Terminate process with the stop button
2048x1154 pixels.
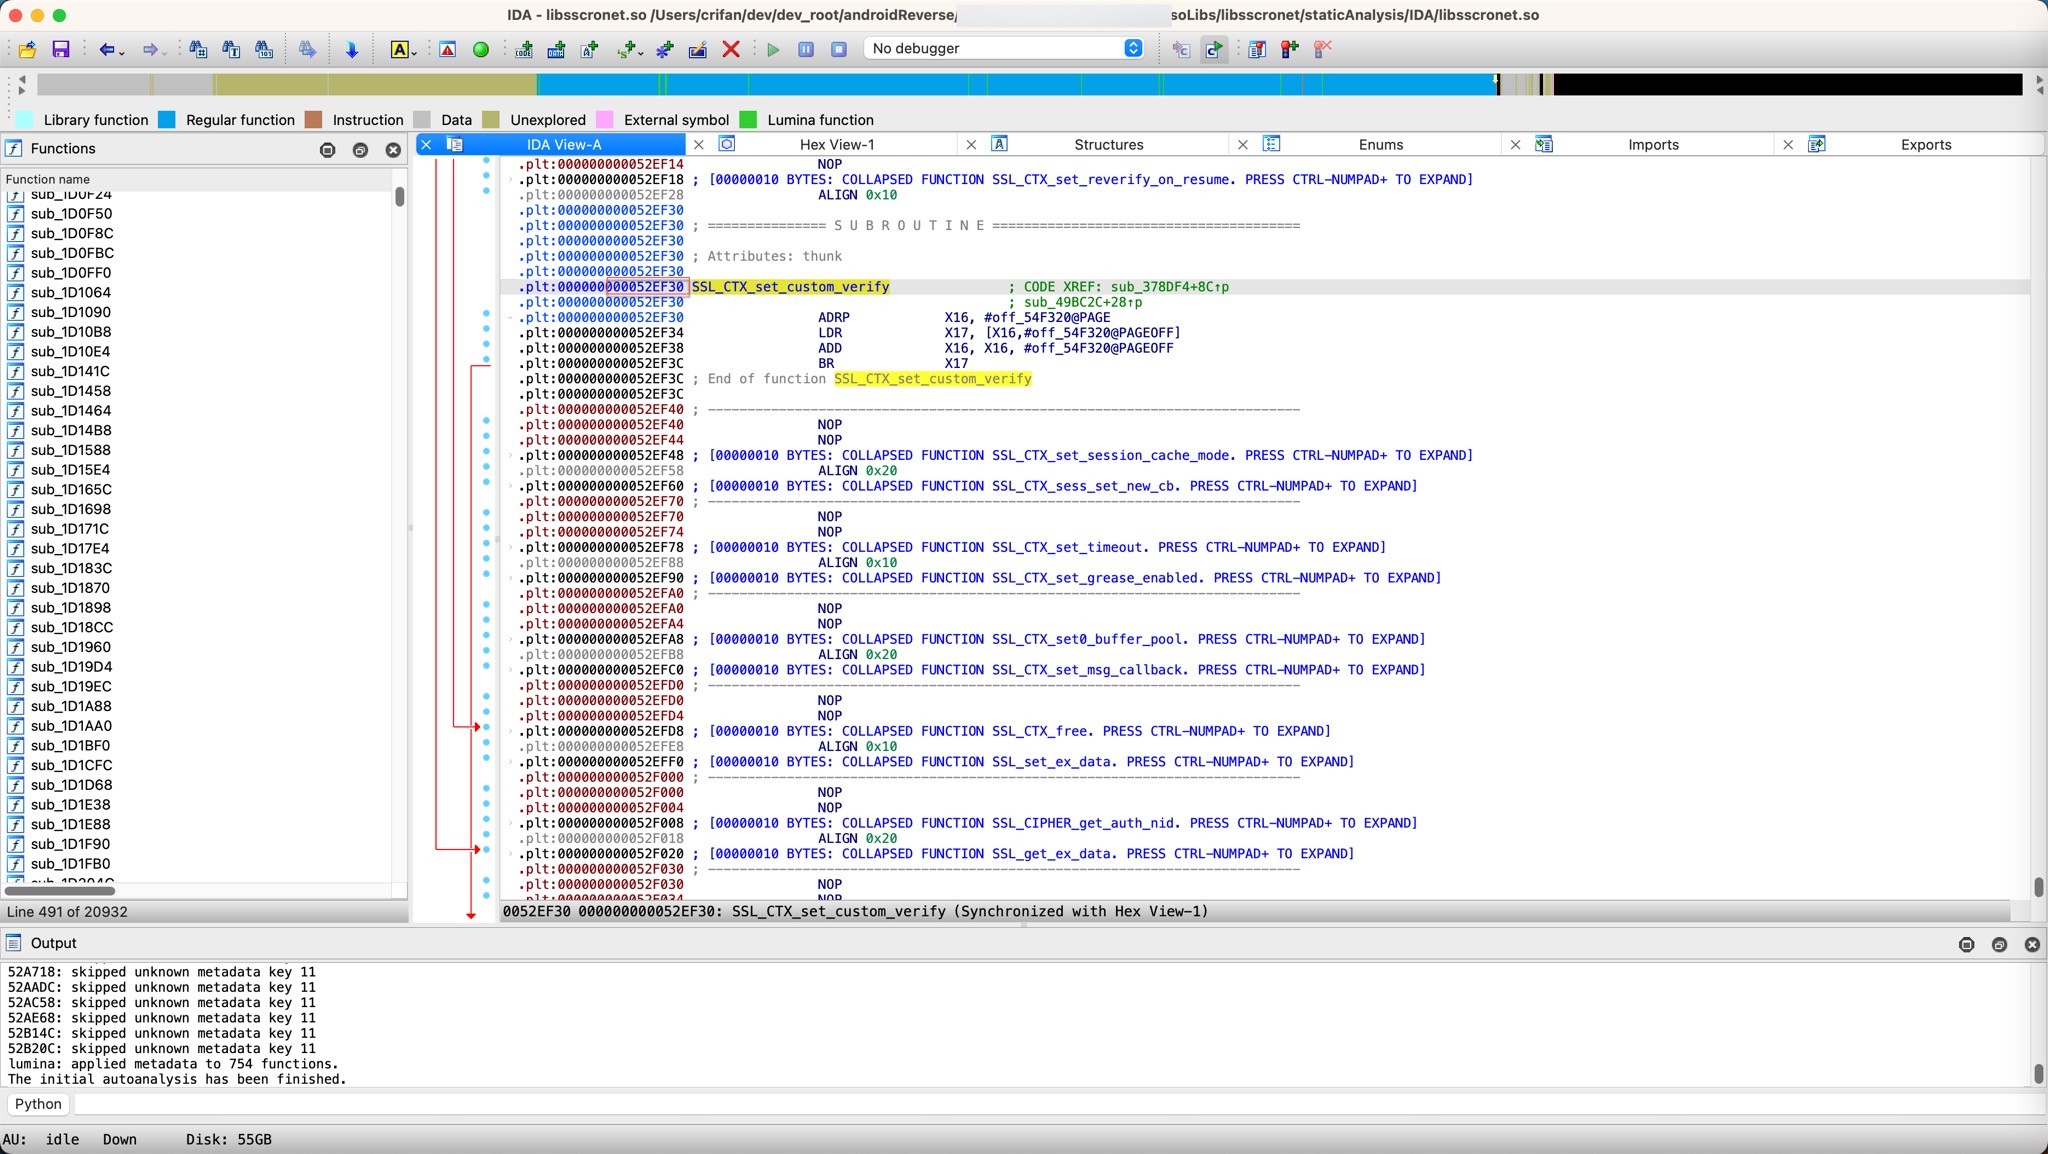click(839, 49)
